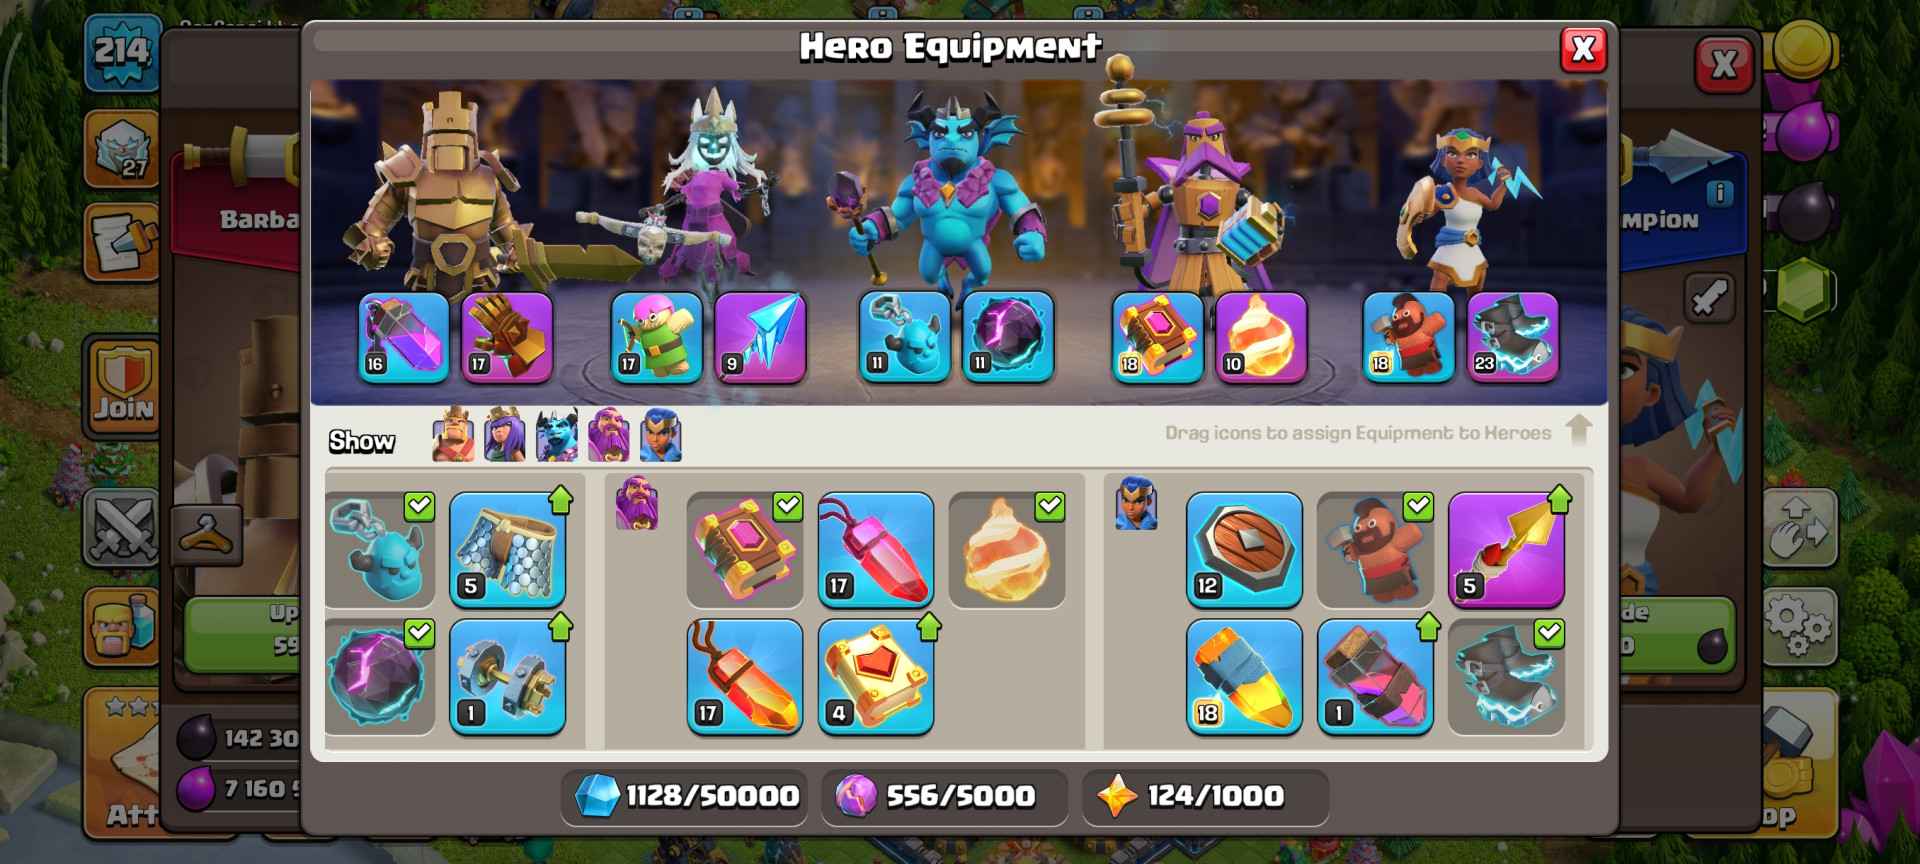
Task: Select the level 17 gauntlet equipment slot
Action: [x=507, y=338]
